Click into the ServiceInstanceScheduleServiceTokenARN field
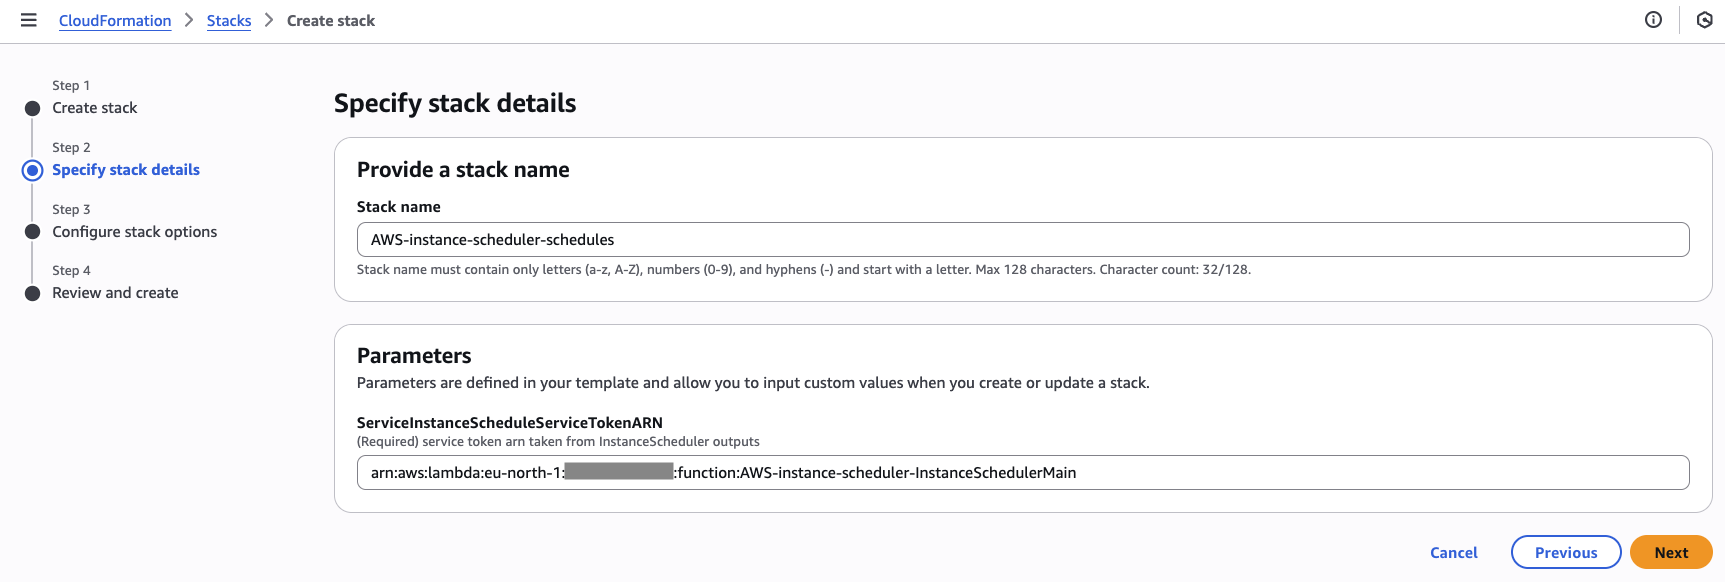The height and width of the screenshot is (582, 1725). coord(1023,473)
